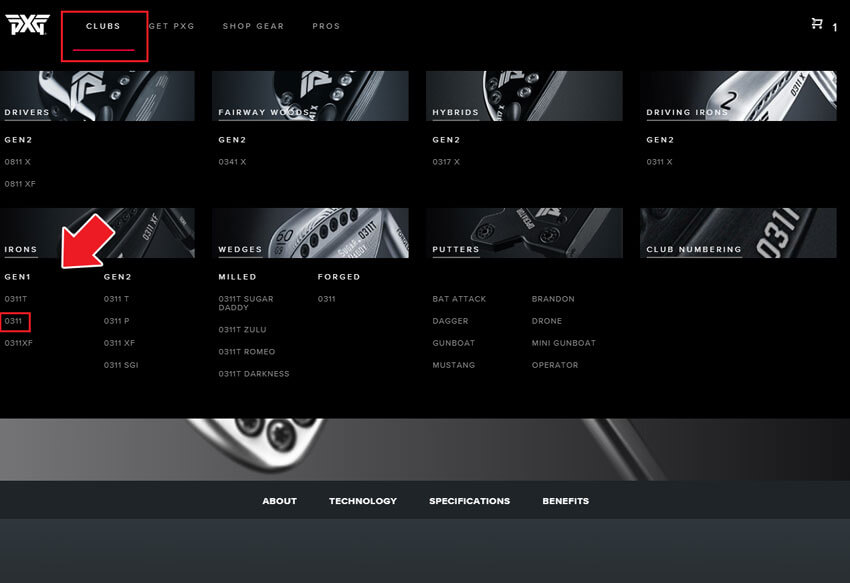Select the Drivers category banner
Viewport: 850px width, 583px height.
pyautogui.click(x=97, y=96)
